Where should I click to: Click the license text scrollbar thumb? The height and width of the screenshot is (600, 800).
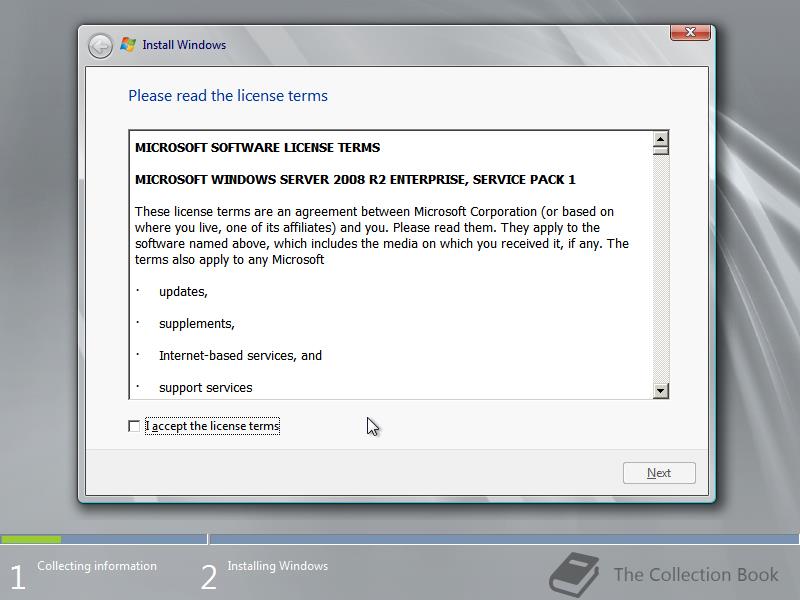click(x=661, y=151)
